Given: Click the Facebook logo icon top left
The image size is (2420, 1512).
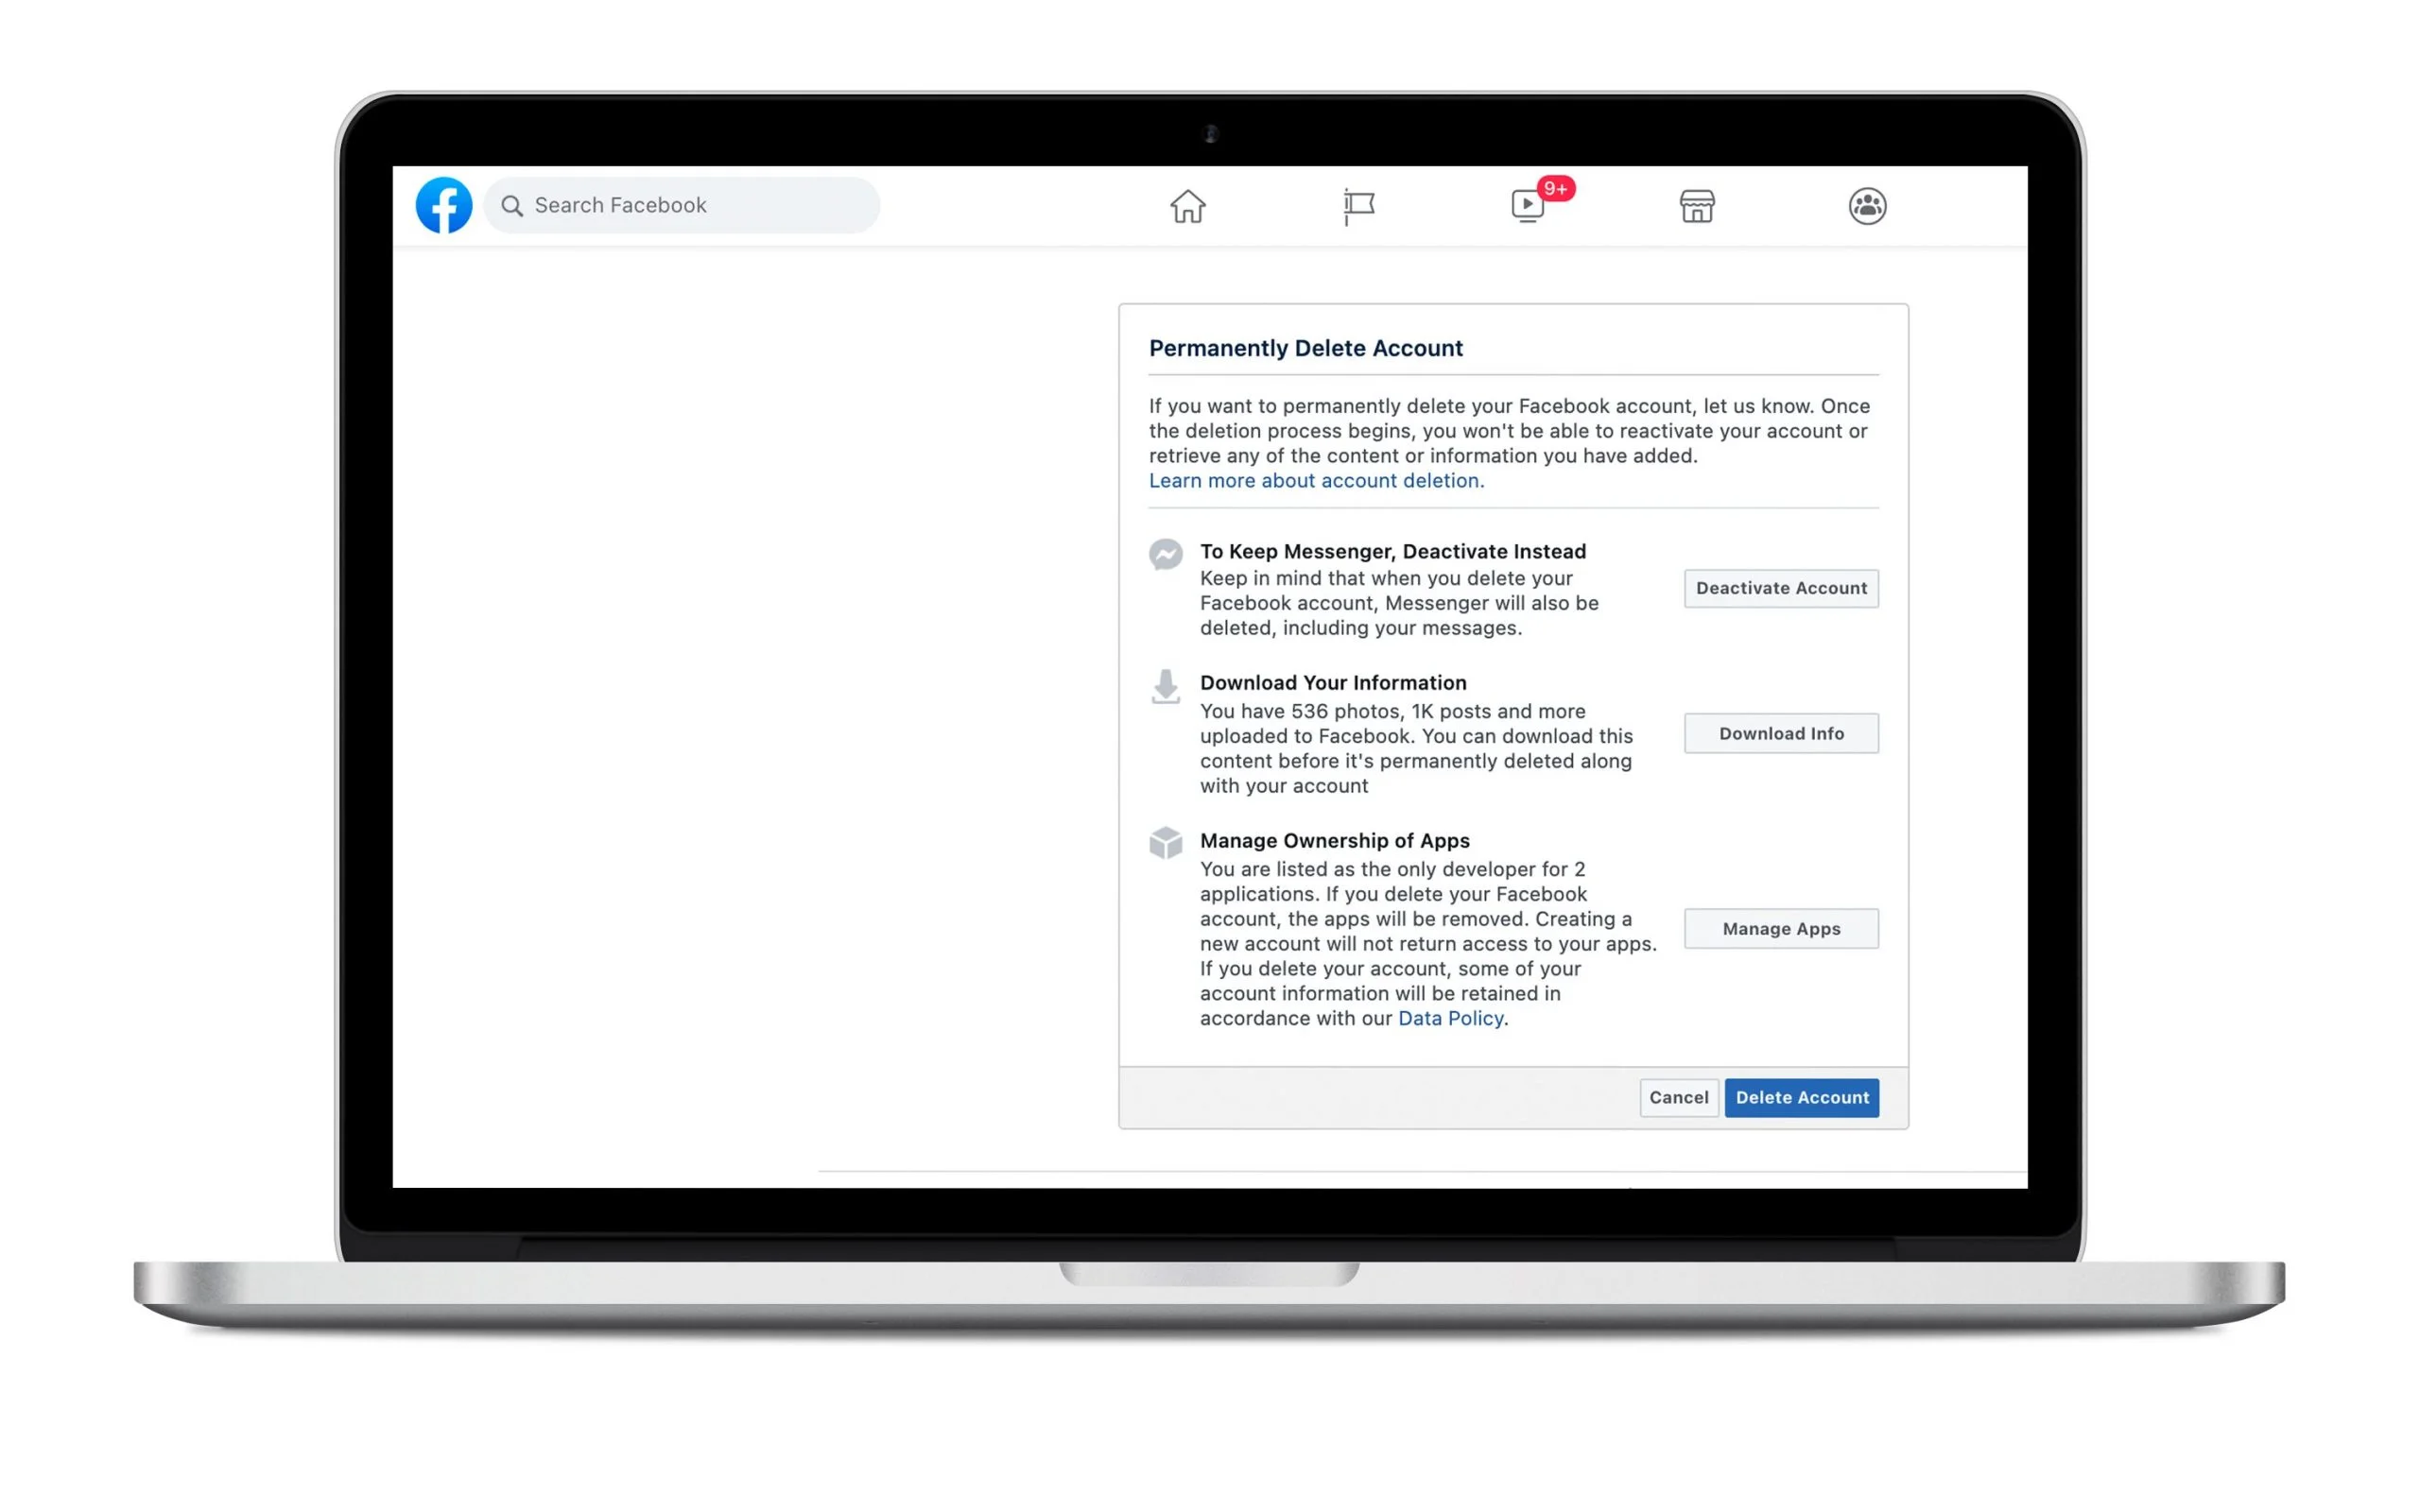Looking at the screenshot, I should pyautogui.click(x=446, y=206).
